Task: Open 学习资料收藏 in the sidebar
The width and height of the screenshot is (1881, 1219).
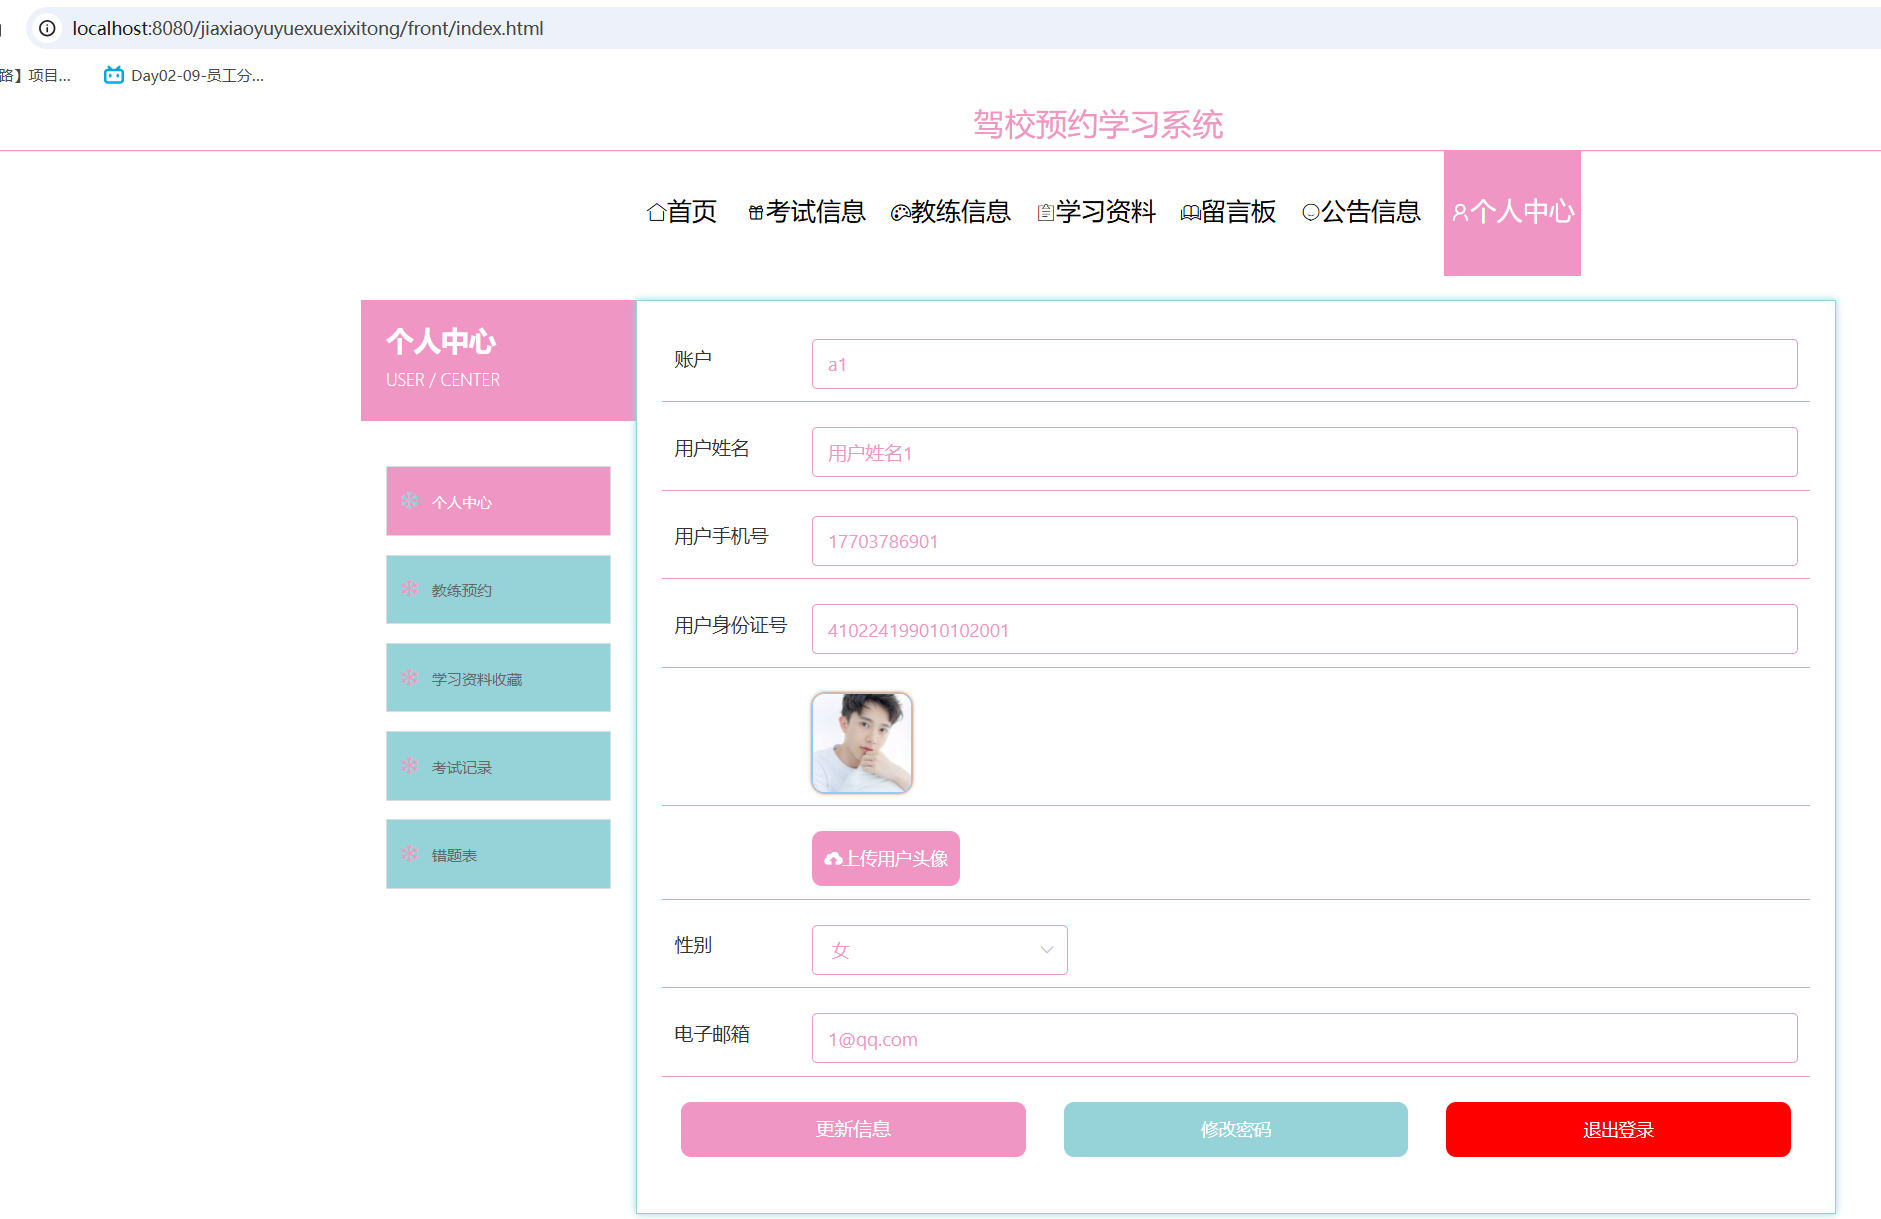Action: coord(498,678)
